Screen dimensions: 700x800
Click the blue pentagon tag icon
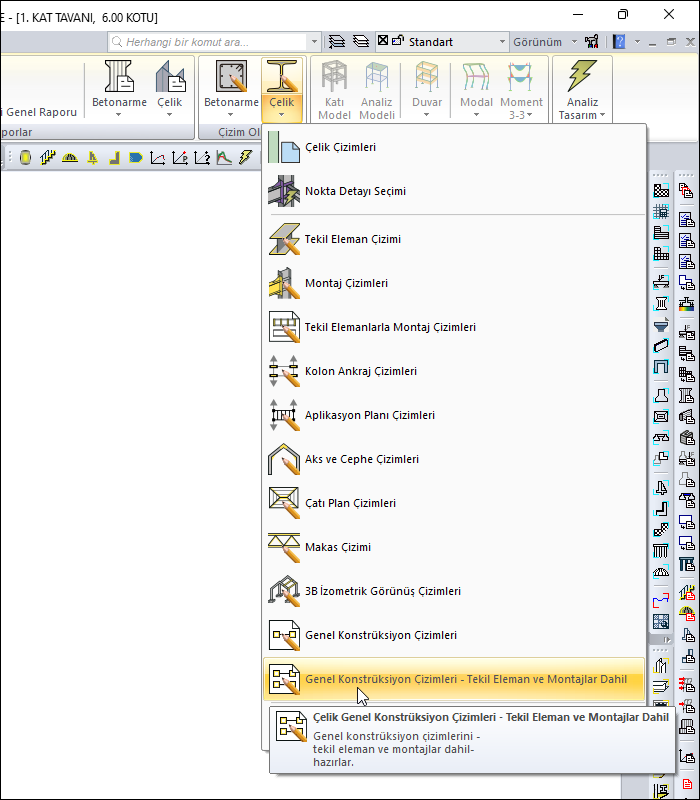(136, 158)
